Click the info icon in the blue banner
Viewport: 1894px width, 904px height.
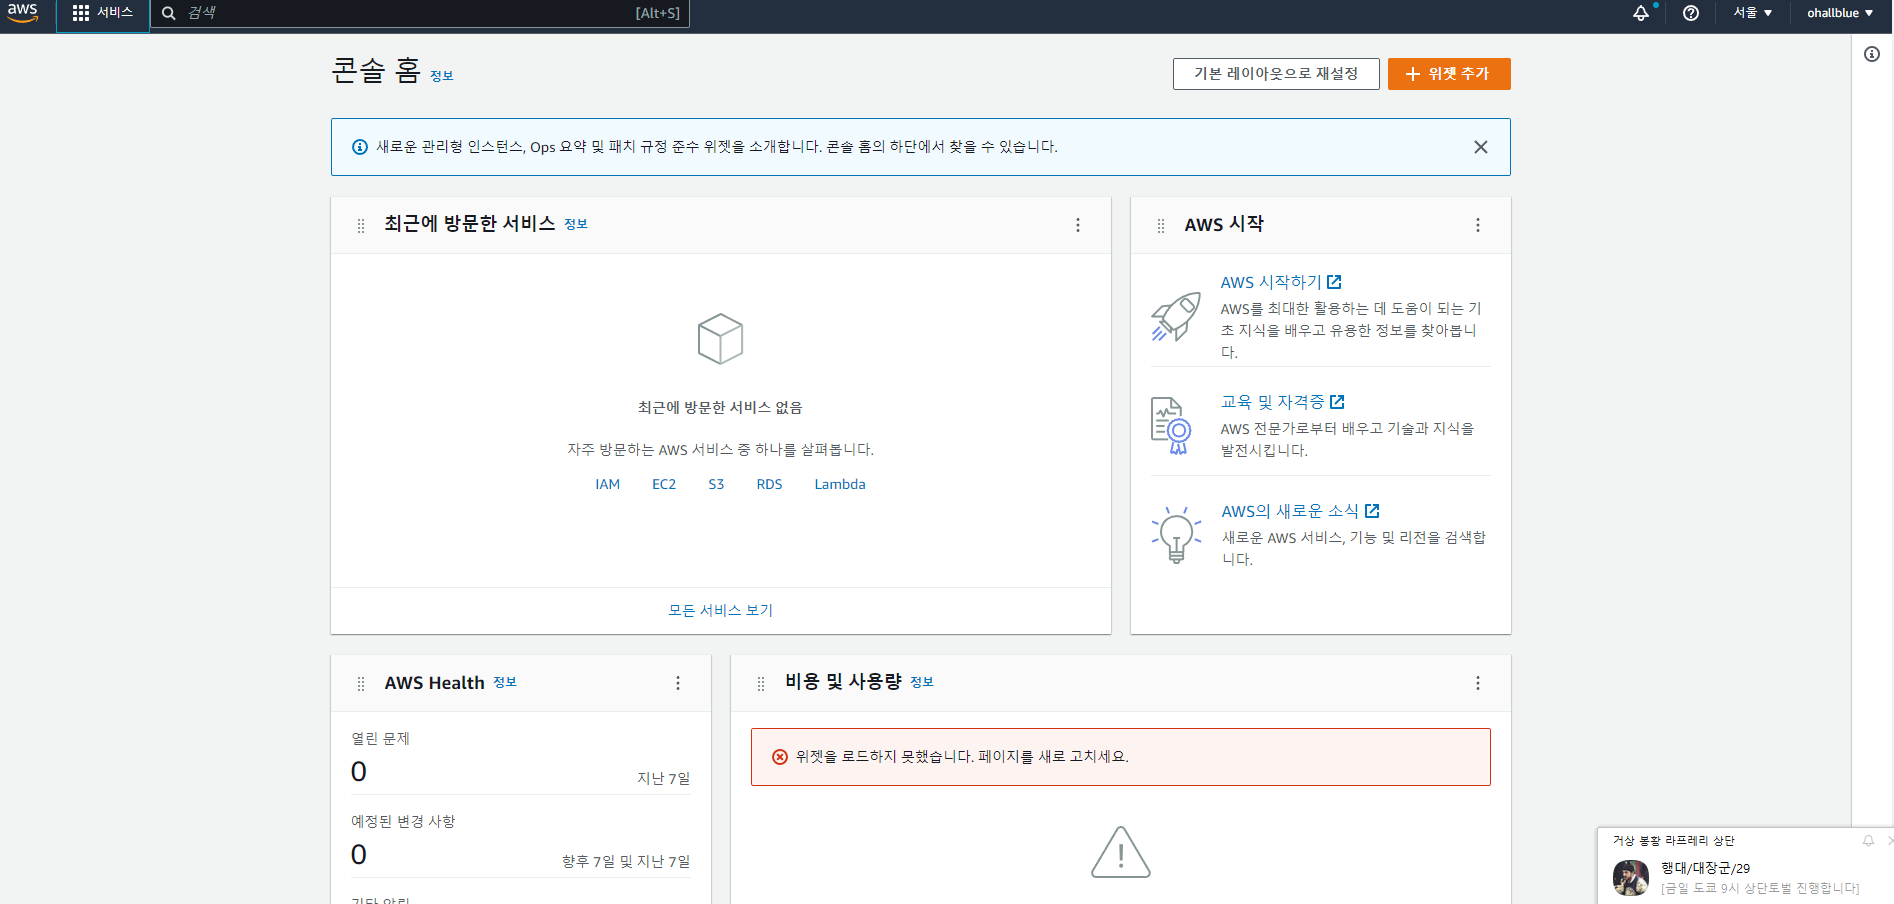[x=360, y=147]
